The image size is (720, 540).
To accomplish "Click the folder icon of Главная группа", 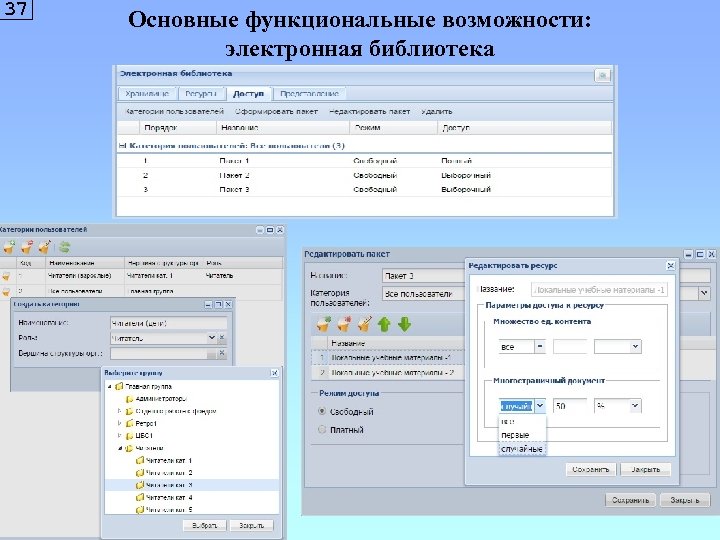I will 119,387.
